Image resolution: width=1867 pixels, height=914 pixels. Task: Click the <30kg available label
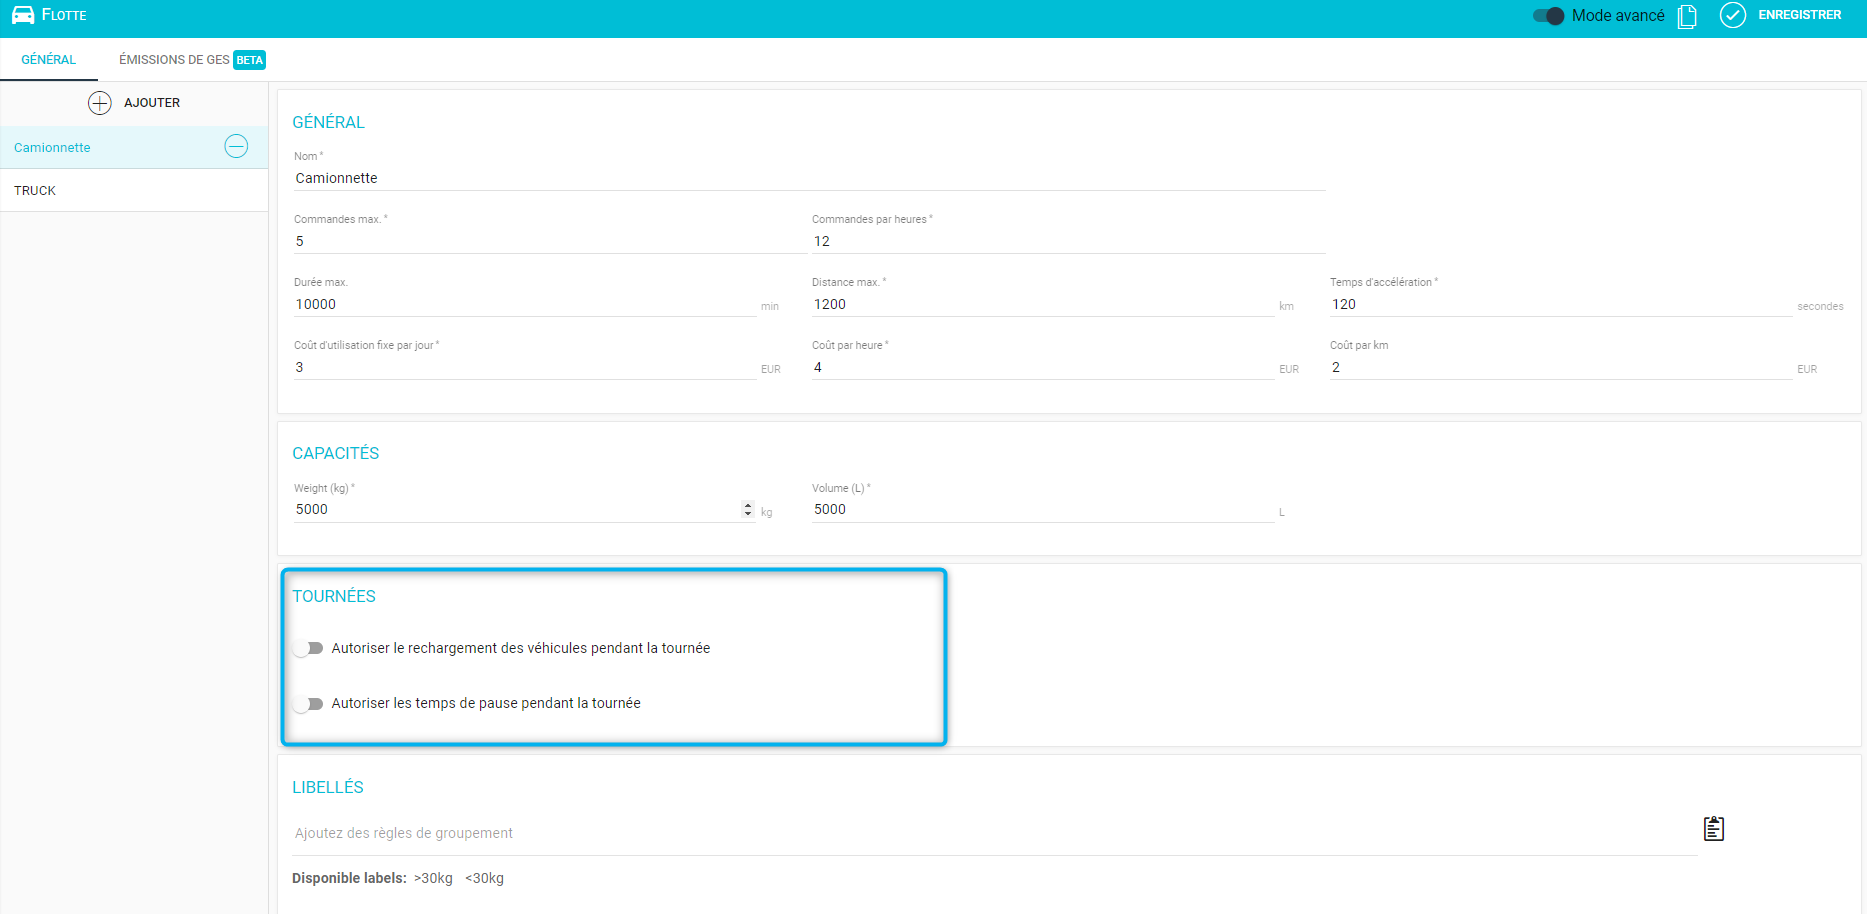coord(484,878)
